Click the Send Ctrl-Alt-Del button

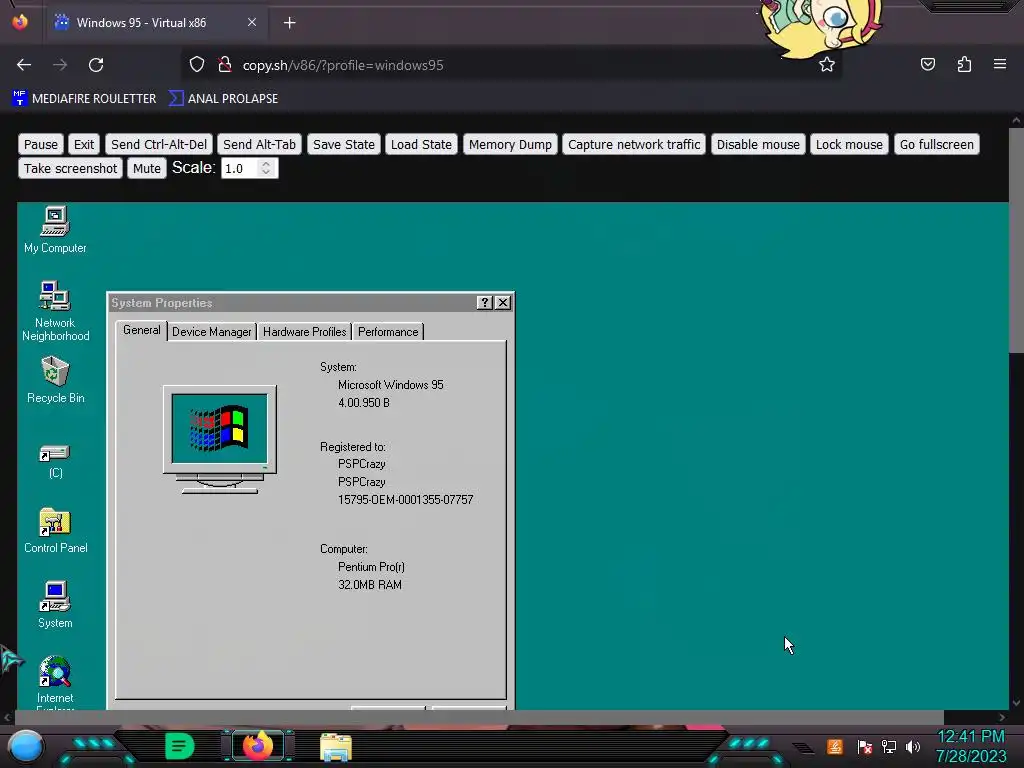tap(159, 144)
